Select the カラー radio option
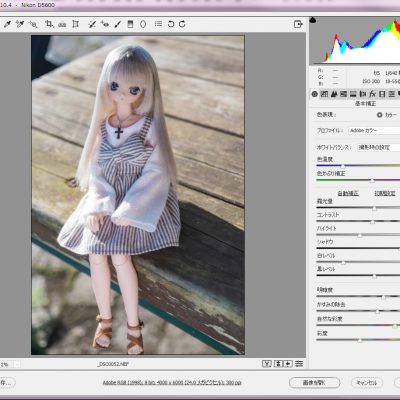The image size is (400, 400). 380,115
